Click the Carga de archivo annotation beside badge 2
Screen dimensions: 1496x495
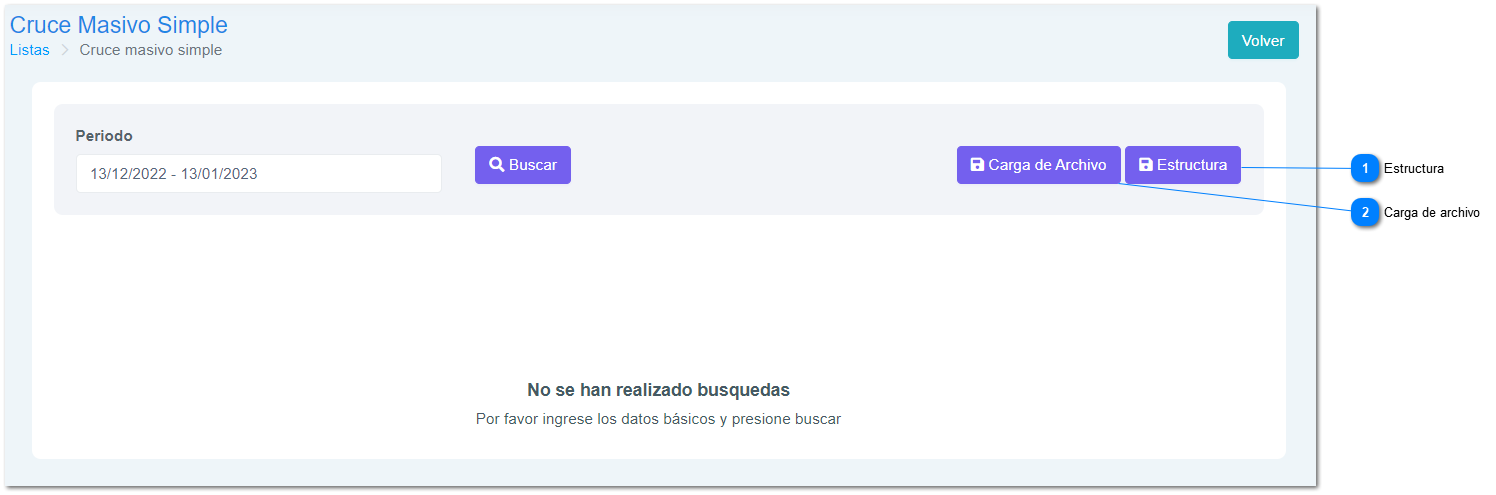click(1431, 212)
